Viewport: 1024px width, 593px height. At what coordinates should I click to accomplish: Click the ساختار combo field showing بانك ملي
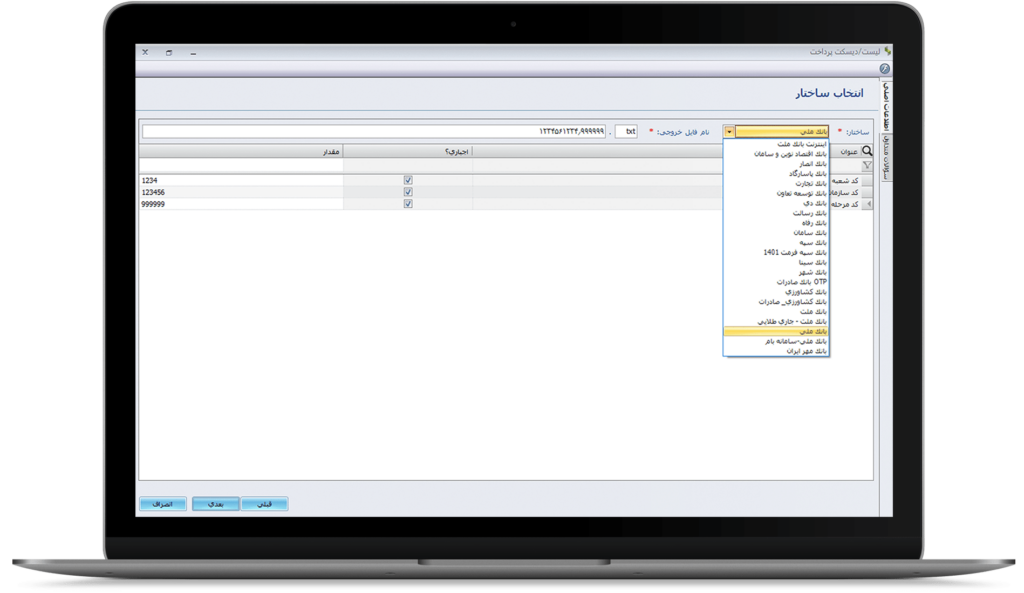coord(782,132)
